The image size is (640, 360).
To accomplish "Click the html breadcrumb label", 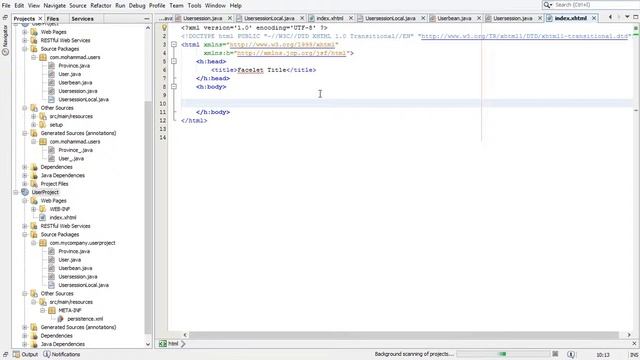I will point(173,344).
